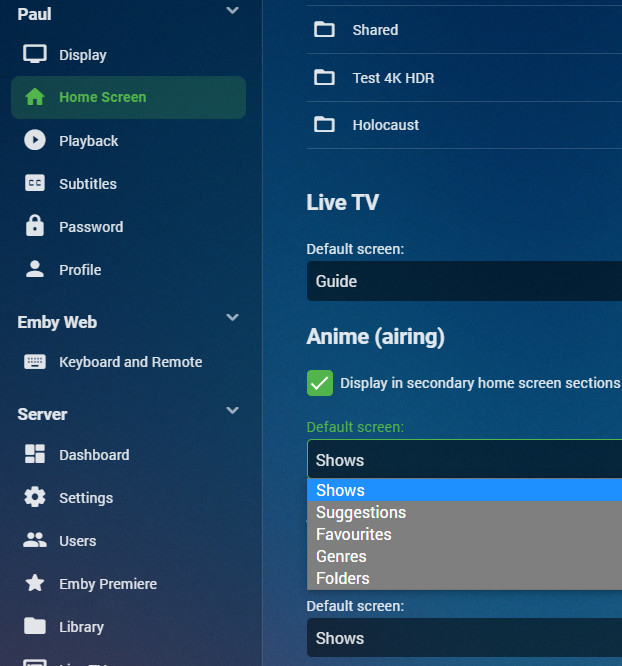Click the Library folder icon in sidebar
Image resolution: width=622 pixels, height=666 pixels.
coord(35,626)
